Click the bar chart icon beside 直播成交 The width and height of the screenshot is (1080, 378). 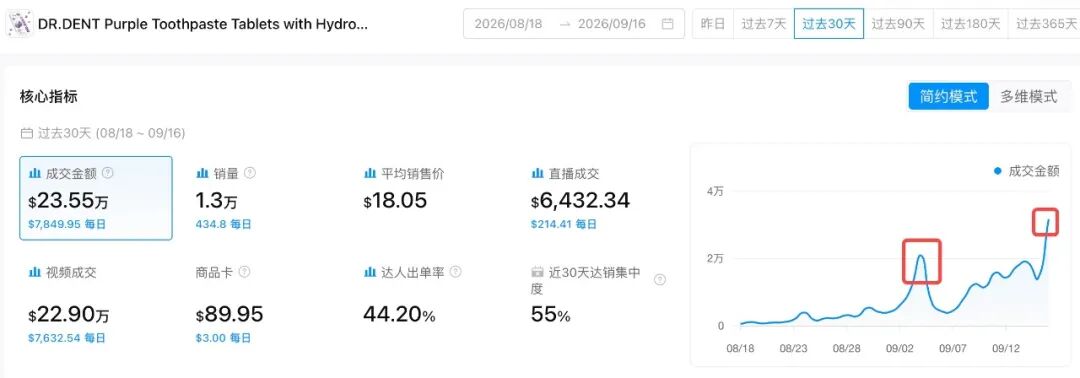(537, 174)
